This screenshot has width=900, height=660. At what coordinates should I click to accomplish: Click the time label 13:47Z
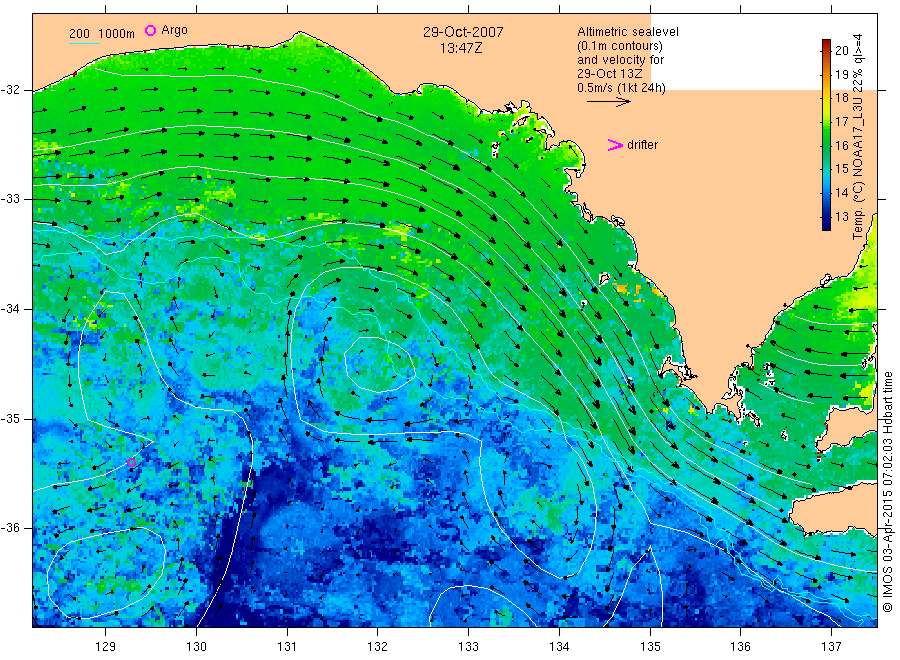point(461,48)
